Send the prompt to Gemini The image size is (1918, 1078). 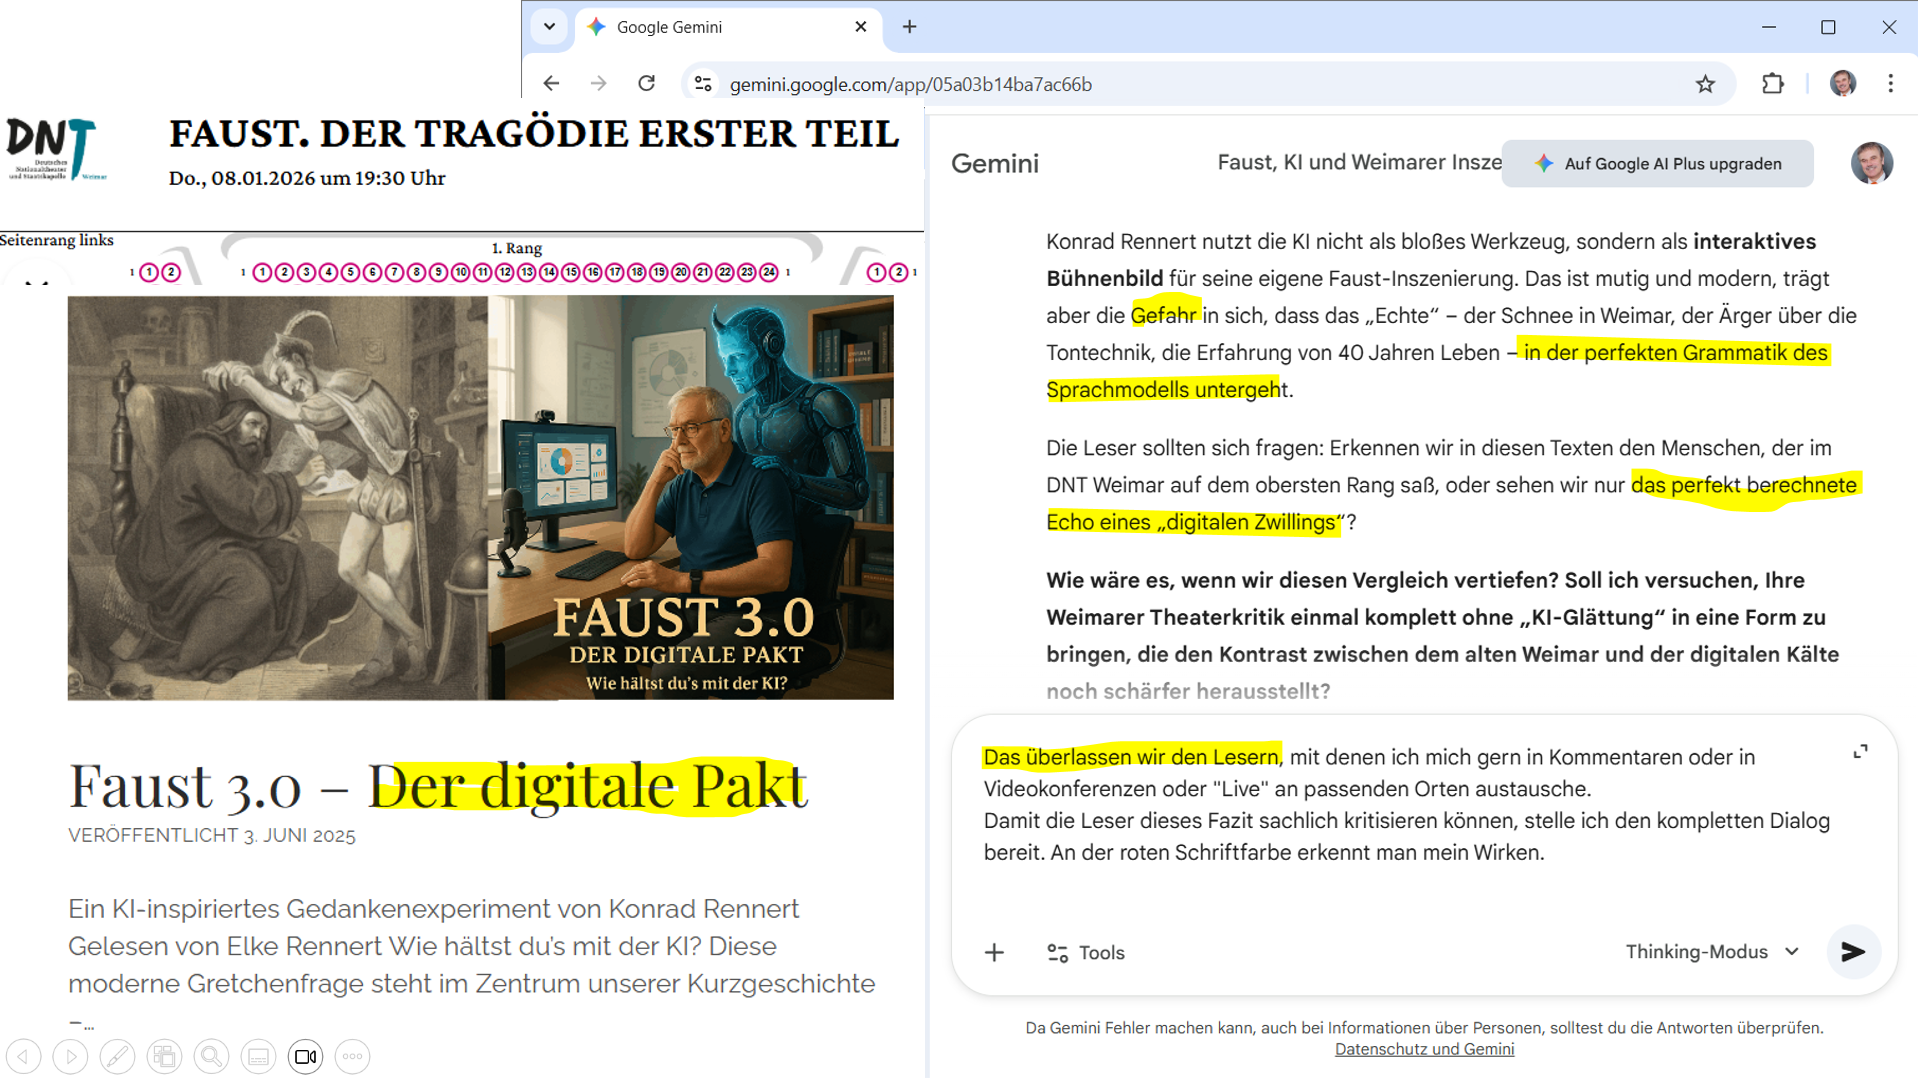(1852, 952)
